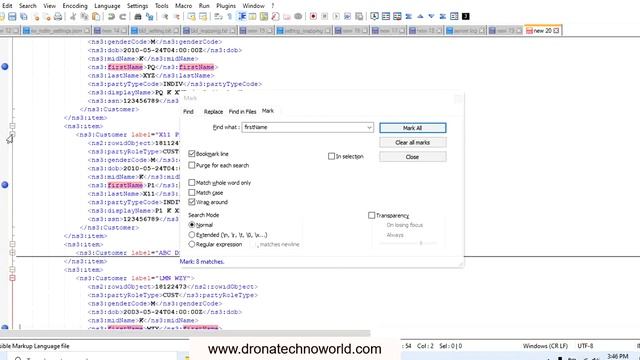Screen dimensions: 640x360
Task: Toggle synchronize horizontal scrolling icon
Action: (x=203, y=16)
